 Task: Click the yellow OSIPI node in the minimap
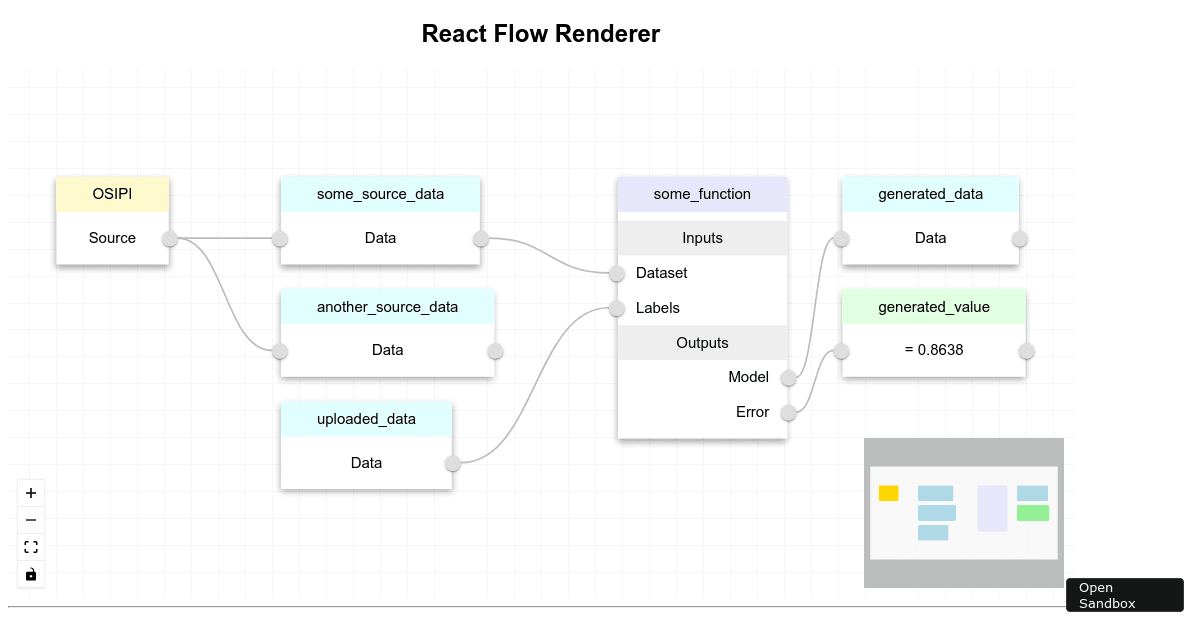(x=888, y=492)
